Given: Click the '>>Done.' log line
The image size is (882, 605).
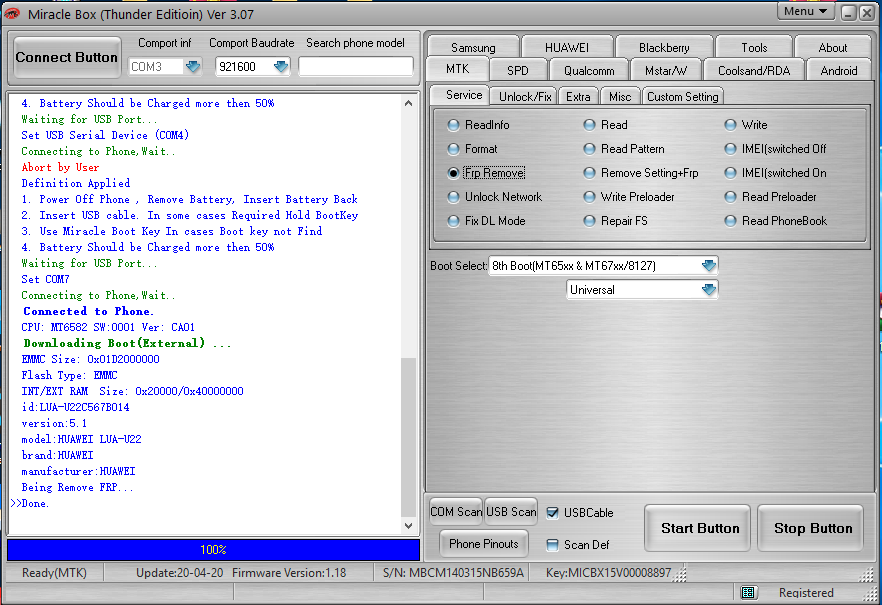Looking at the screenshot, I should pyautogui.click(x=30, y=503).
